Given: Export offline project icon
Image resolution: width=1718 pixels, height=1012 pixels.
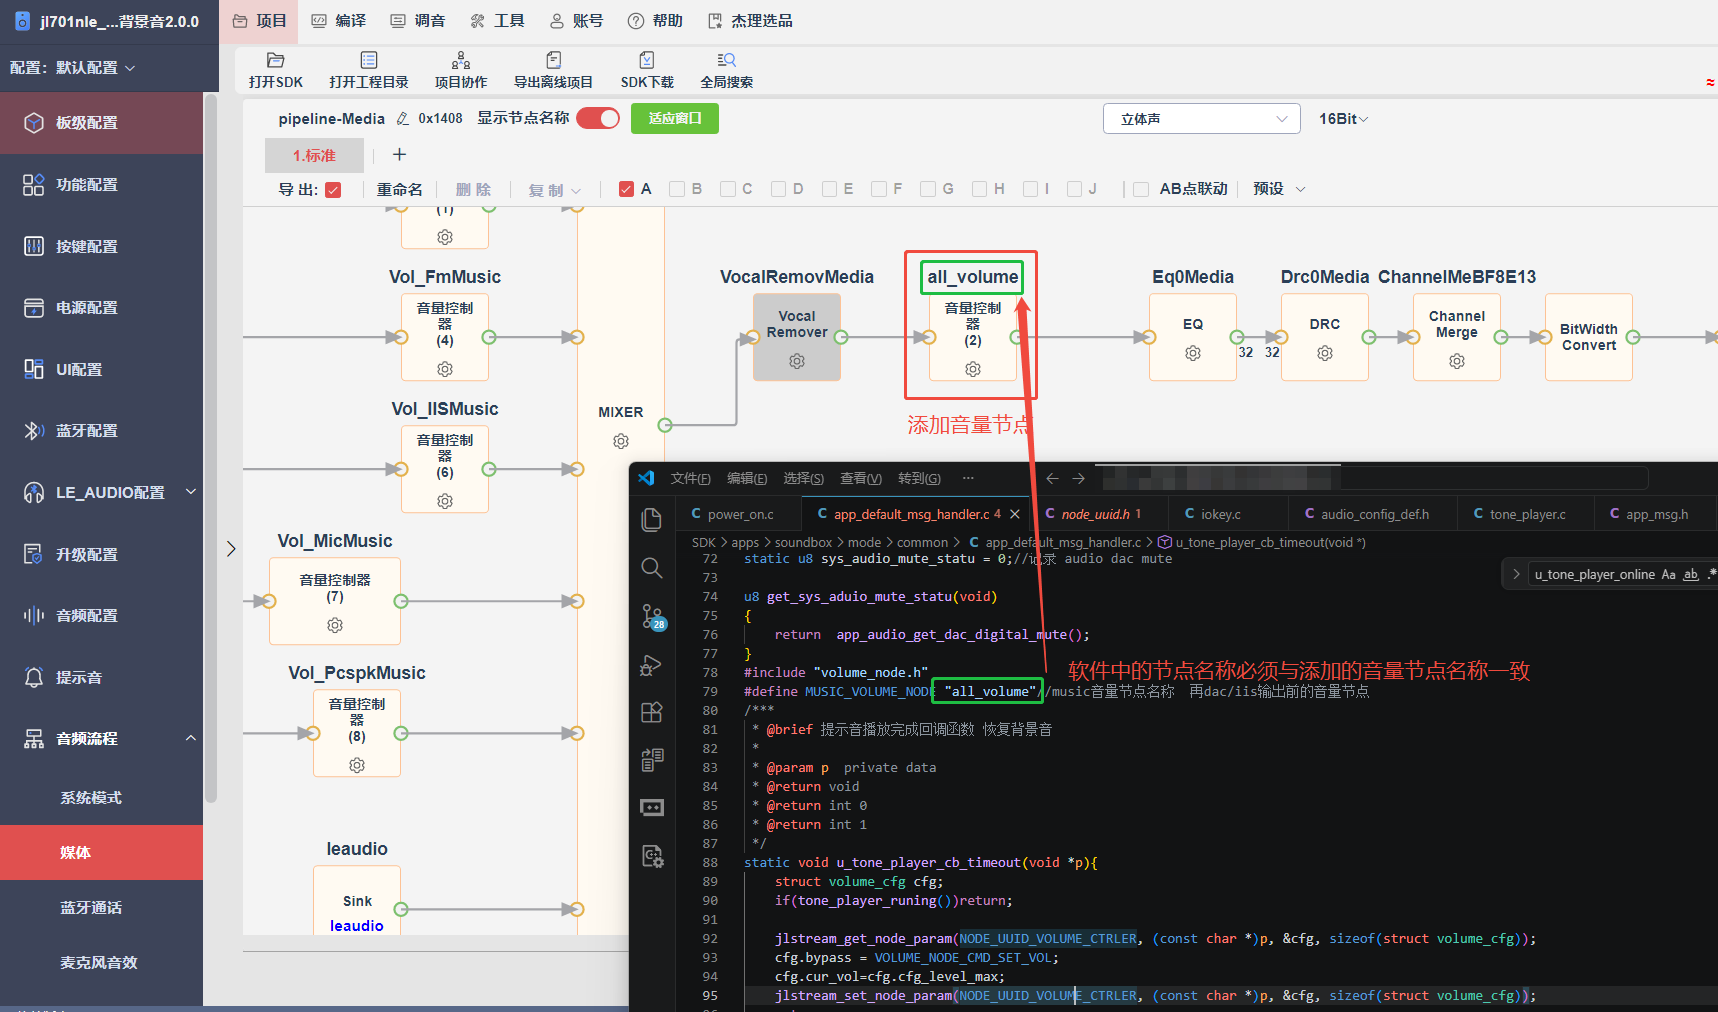Looking at the screenshot, I should [x=553, y=61].
